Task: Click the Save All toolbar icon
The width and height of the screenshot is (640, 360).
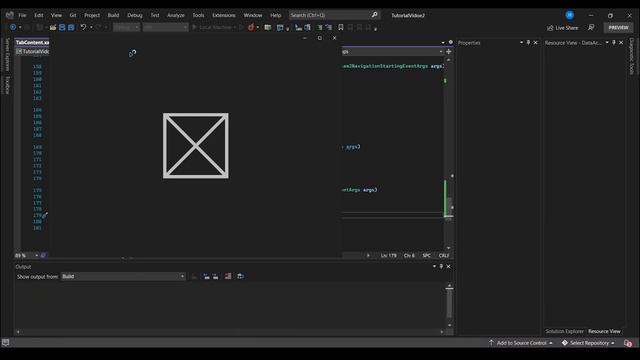Action: point(71,27)
